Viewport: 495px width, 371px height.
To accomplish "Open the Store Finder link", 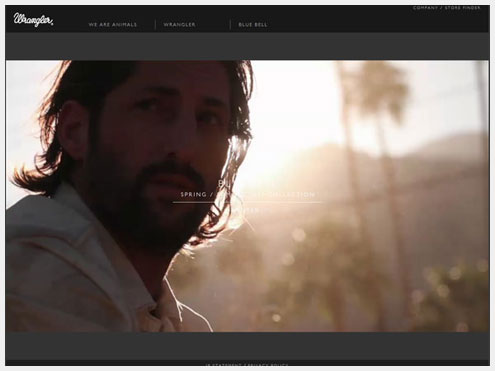I will [463, 8].
